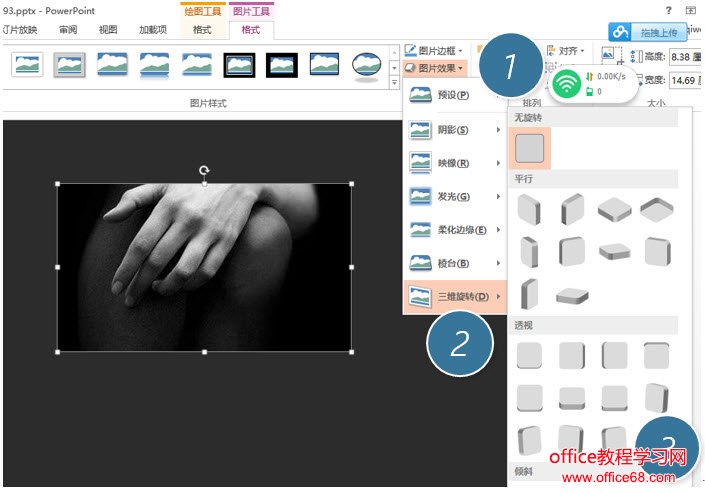The image size is (705, 494).
Task: Pick first preset in 平行 section third row
Action: [x=529, y=294]
